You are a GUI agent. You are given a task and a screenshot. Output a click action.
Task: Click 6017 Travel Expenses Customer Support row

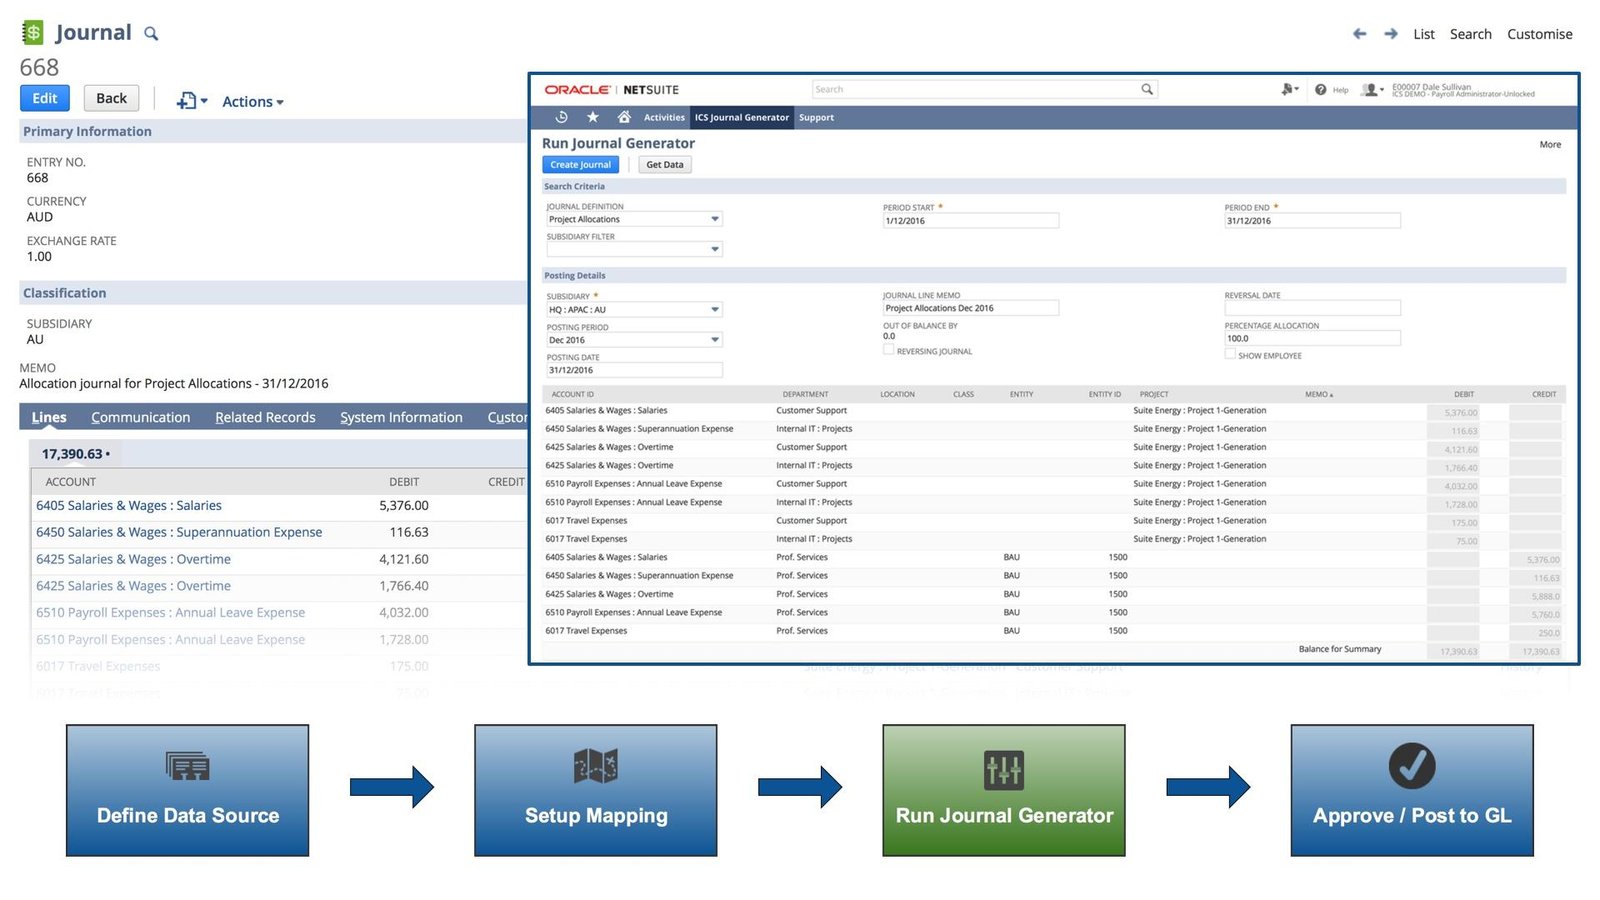pyautogui.click(x=1054, y=521)
